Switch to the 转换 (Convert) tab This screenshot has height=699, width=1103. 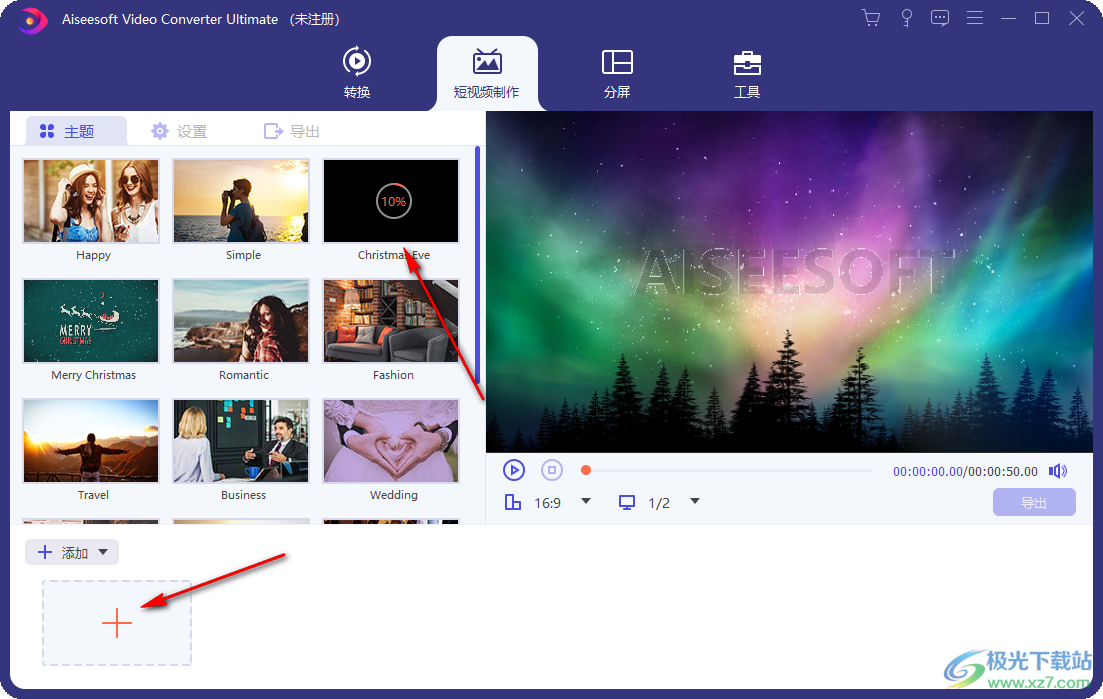pos(357,72)
